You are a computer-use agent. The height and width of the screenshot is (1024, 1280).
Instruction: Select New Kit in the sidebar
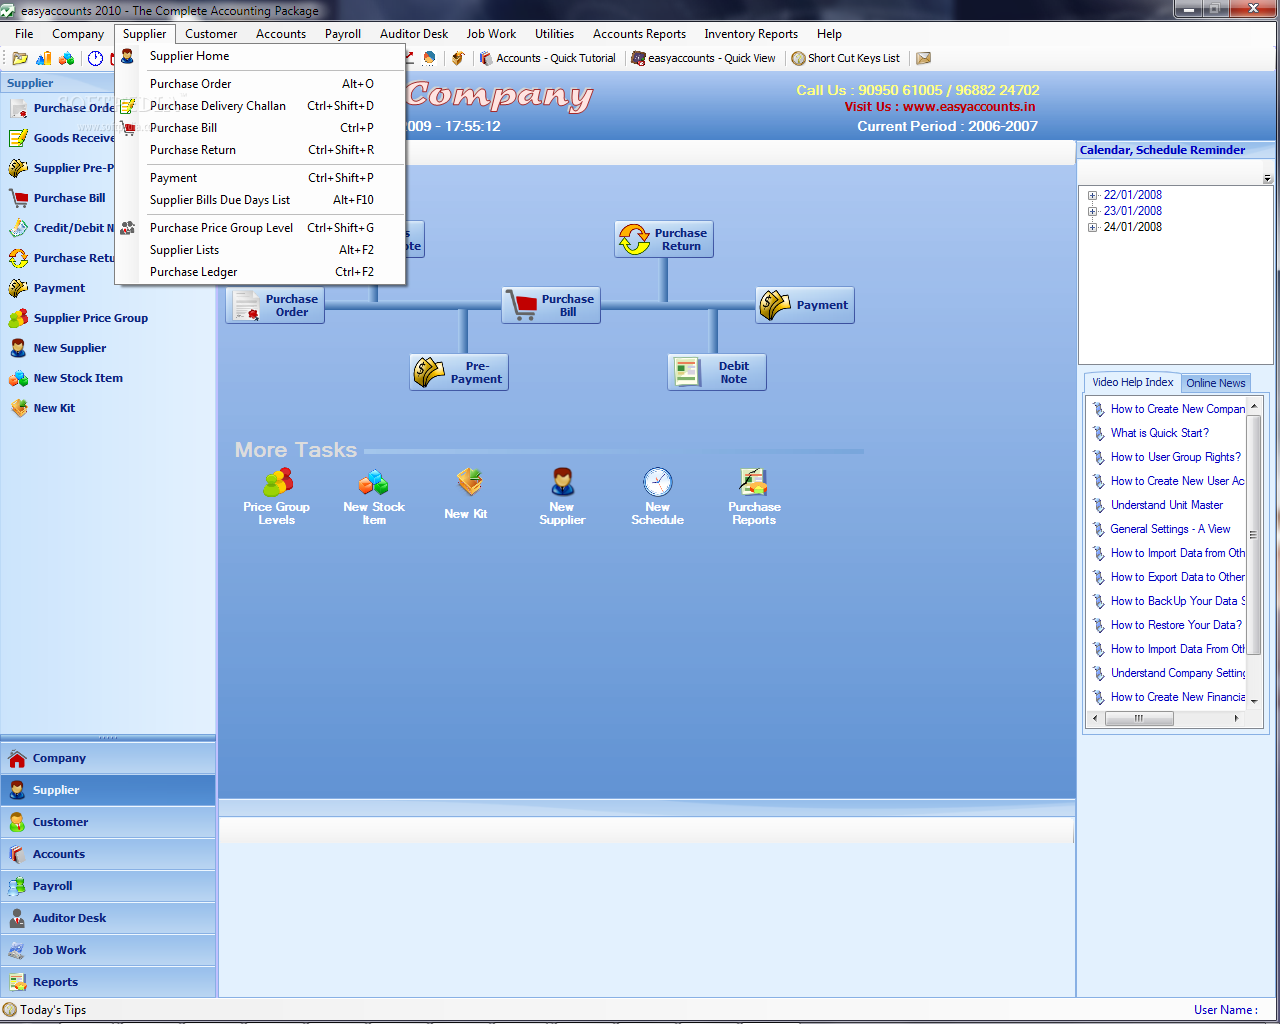click(x=42, y=408)
